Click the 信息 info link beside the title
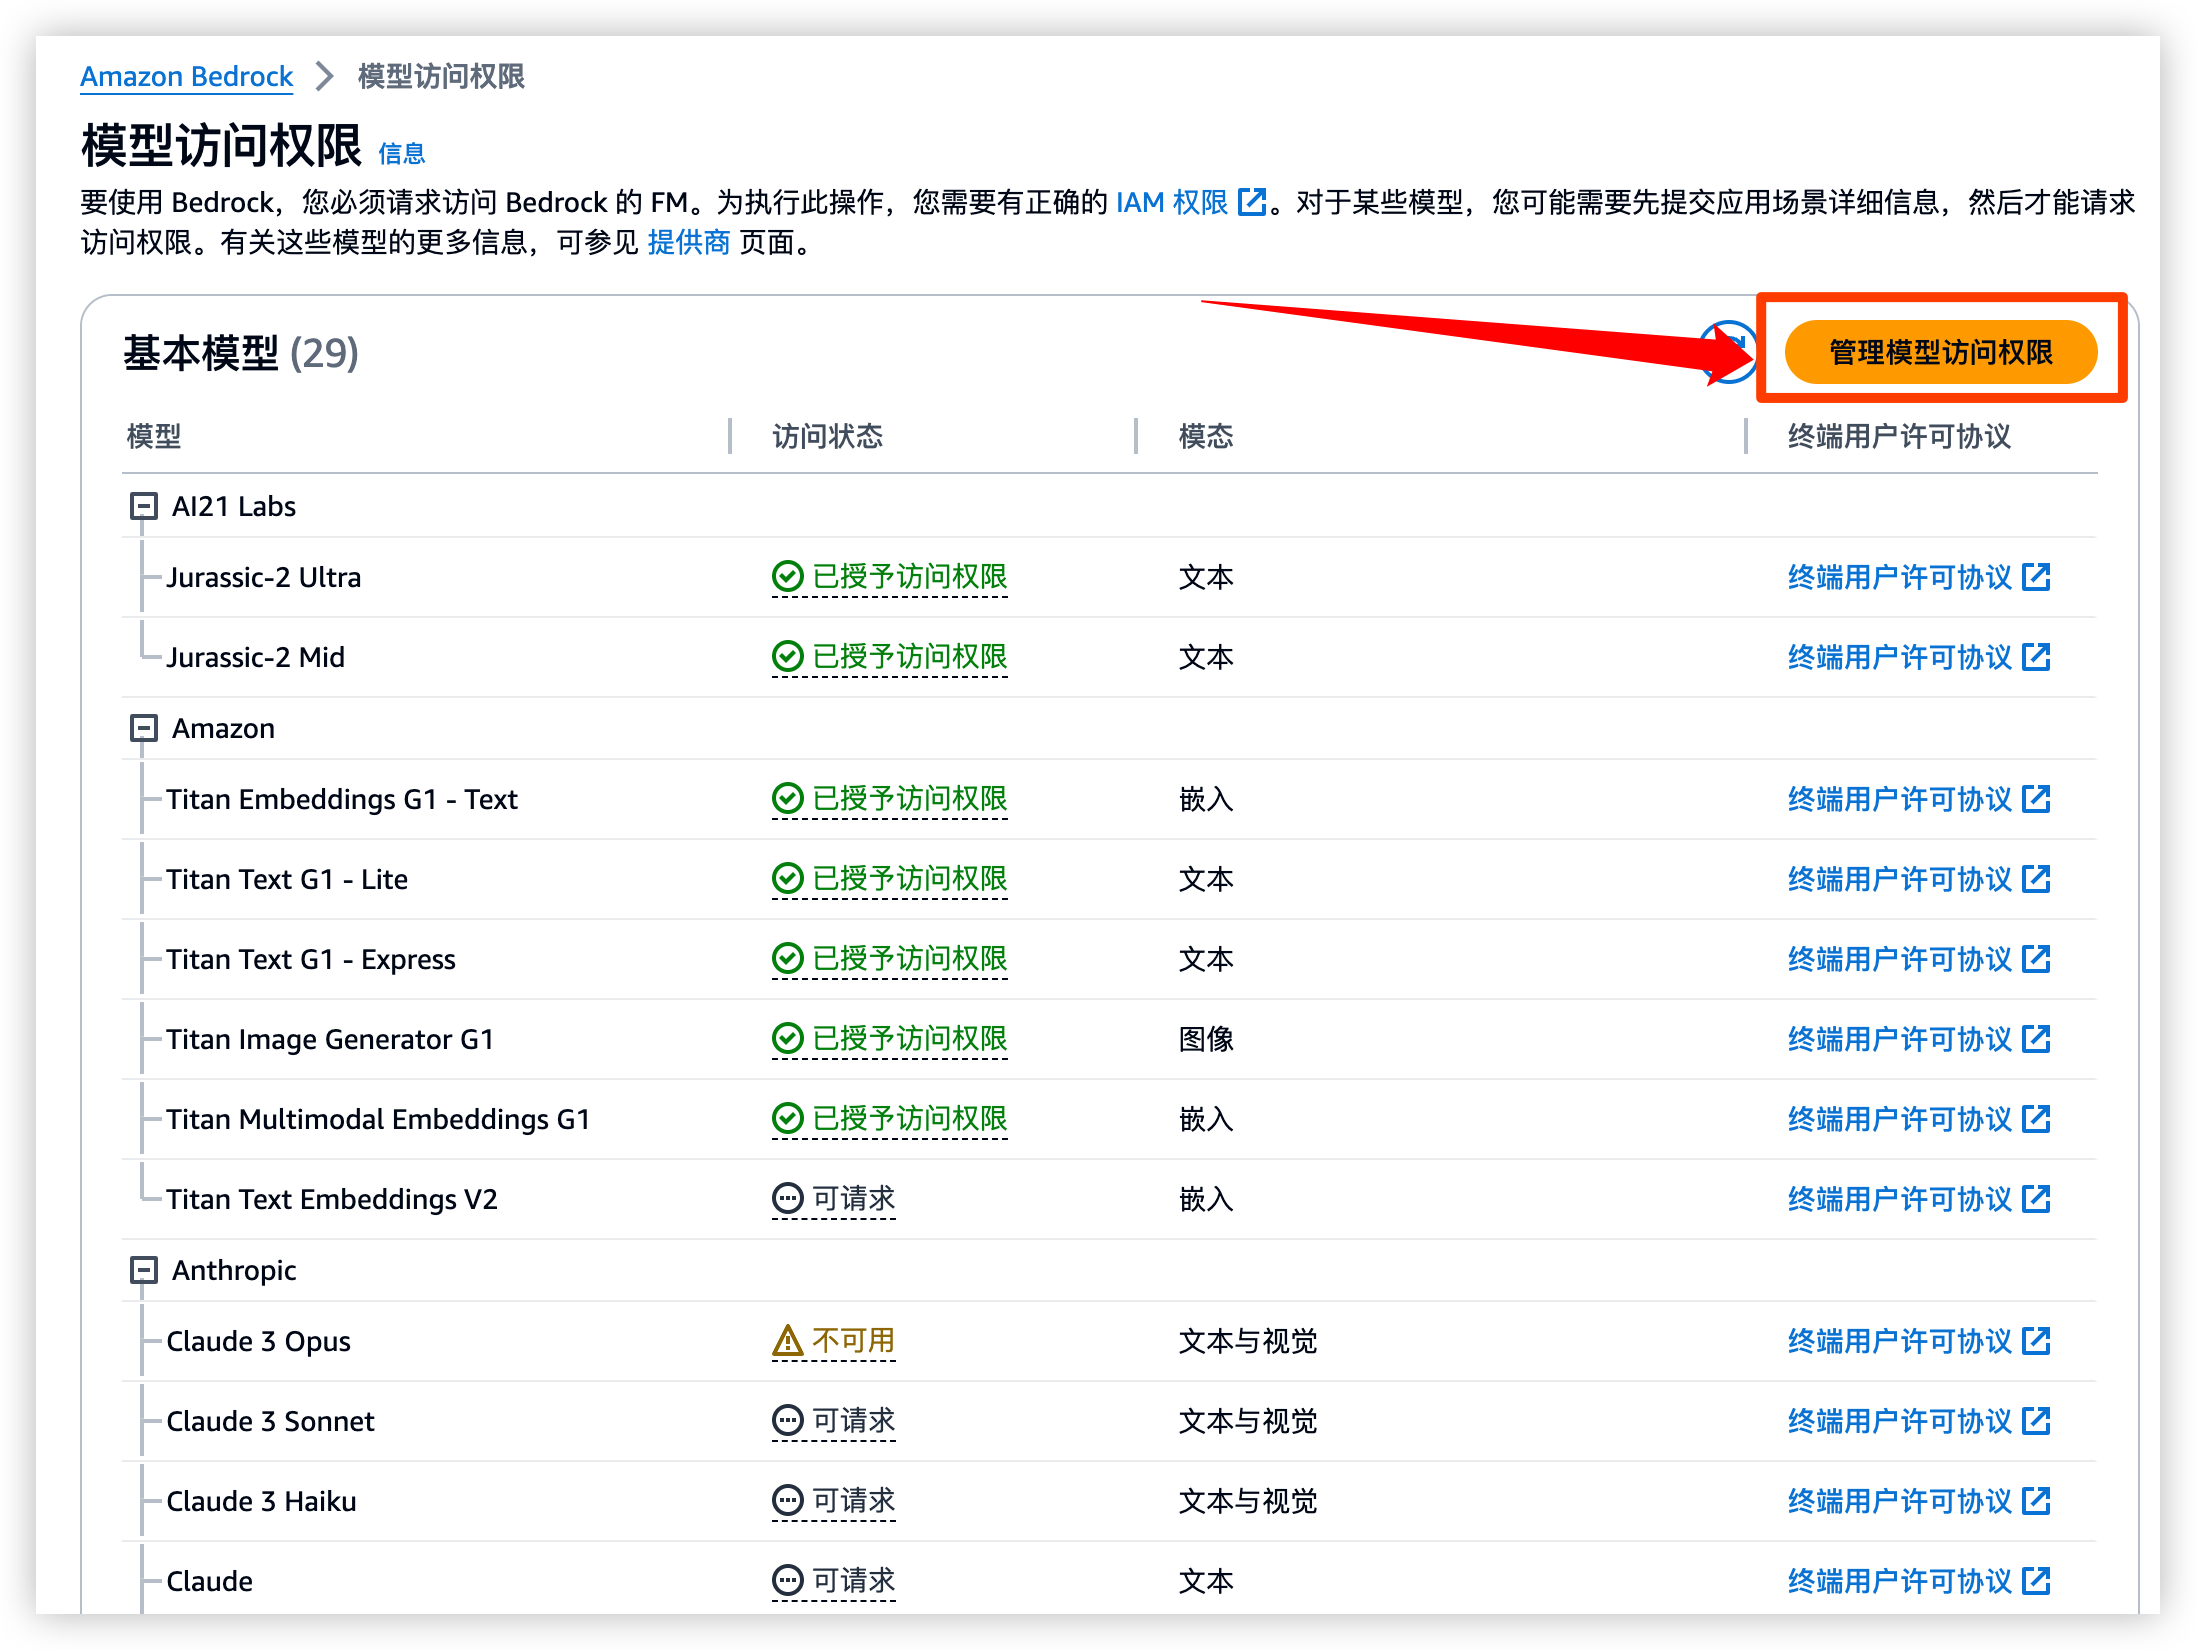Screen dimensions: 2196x1650 pyautogui.click(x=401, y=153)
